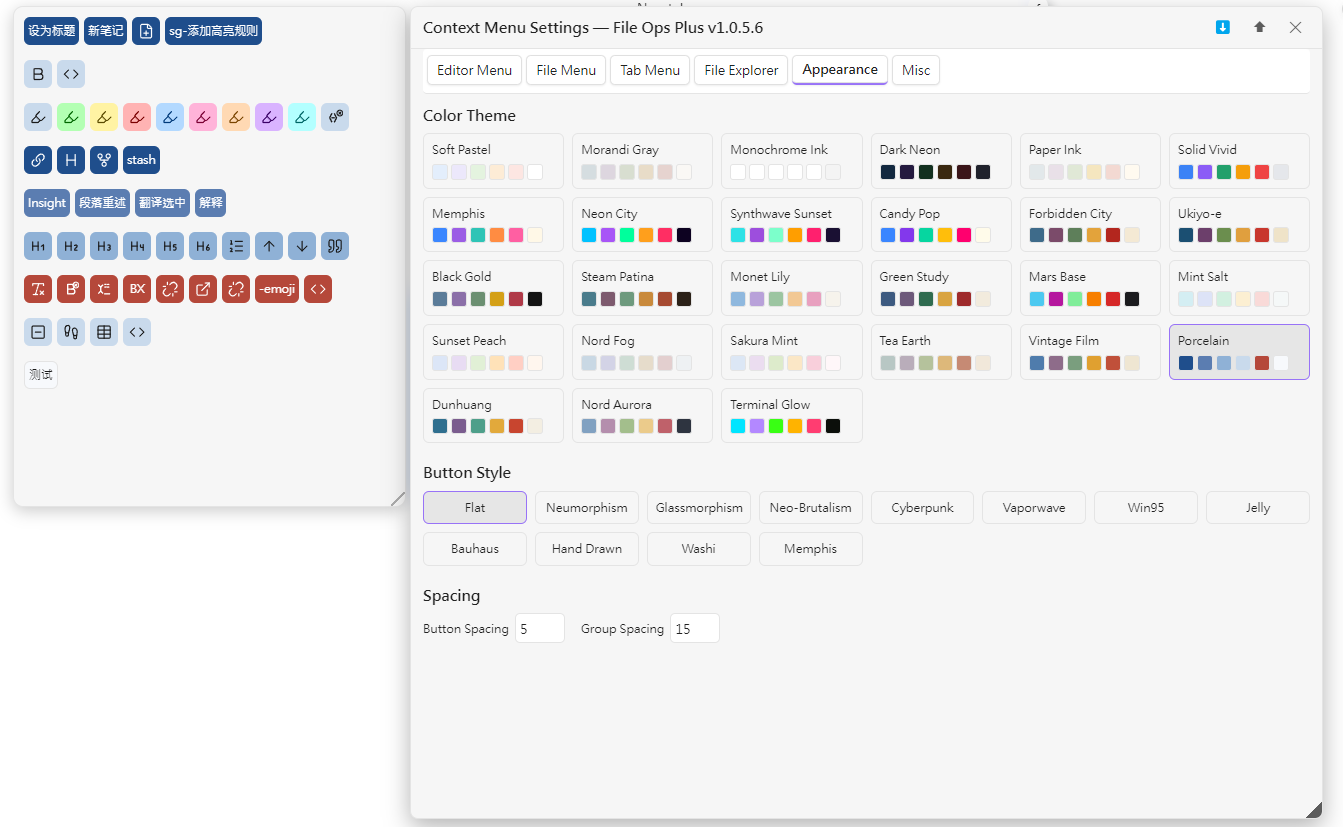Click the dark blue link icon
The image size is (1343, 827).
38,160
